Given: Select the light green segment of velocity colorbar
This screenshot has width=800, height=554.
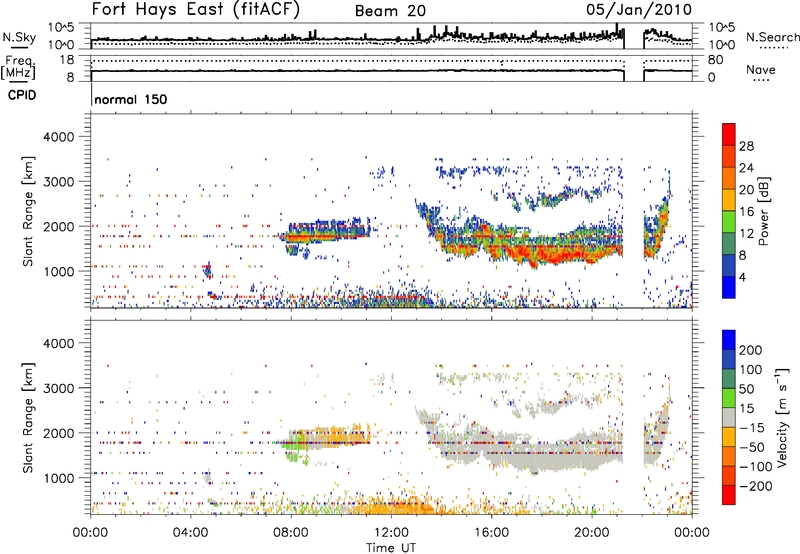Looking at the screenshot, I should tap(729, 398).
